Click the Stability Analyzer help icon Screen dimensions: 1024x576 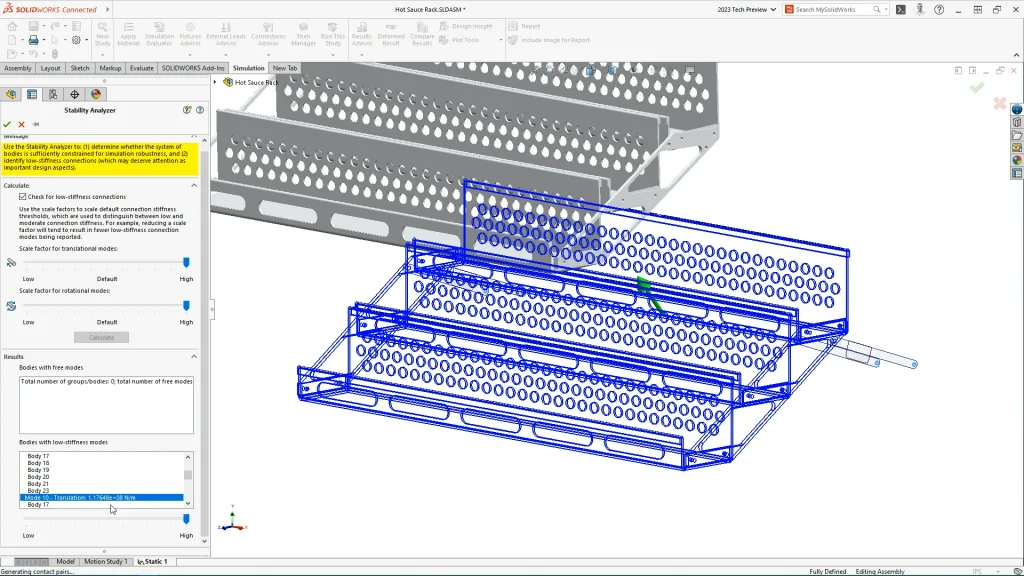click(199, 110)
